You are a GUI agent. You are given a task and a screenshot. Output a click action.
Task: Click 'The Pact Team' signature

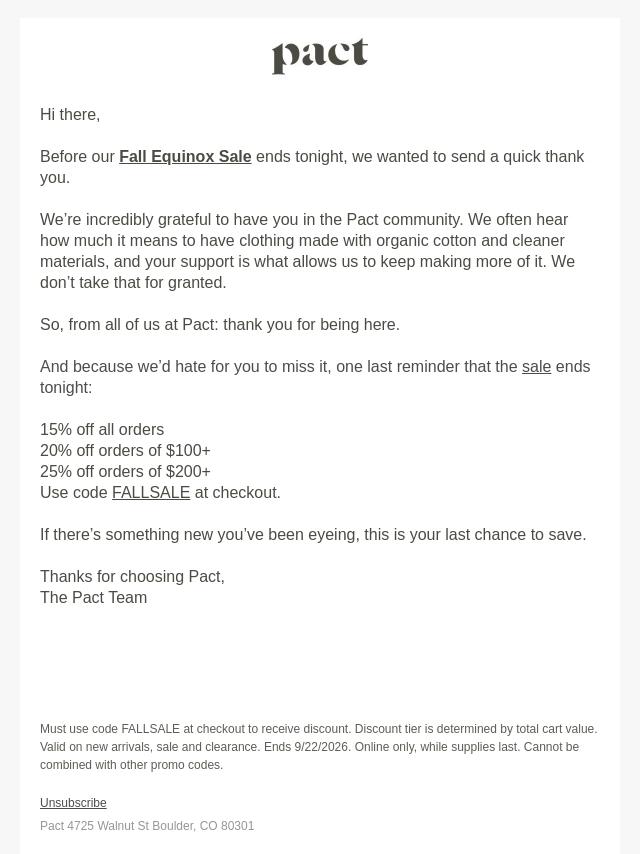coord(94,597)
